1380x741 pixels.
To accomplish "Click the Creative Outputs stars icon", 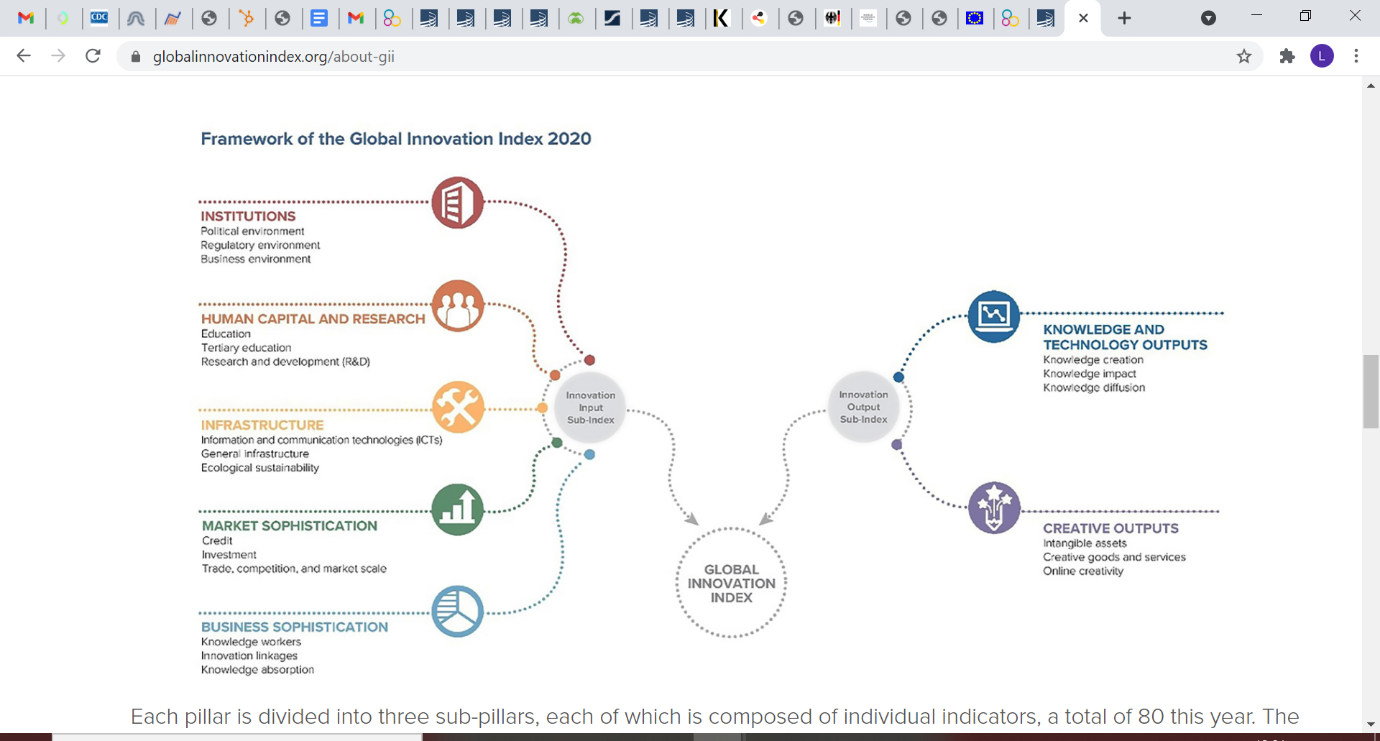I will pyautogui.click(x=993, y=507).
